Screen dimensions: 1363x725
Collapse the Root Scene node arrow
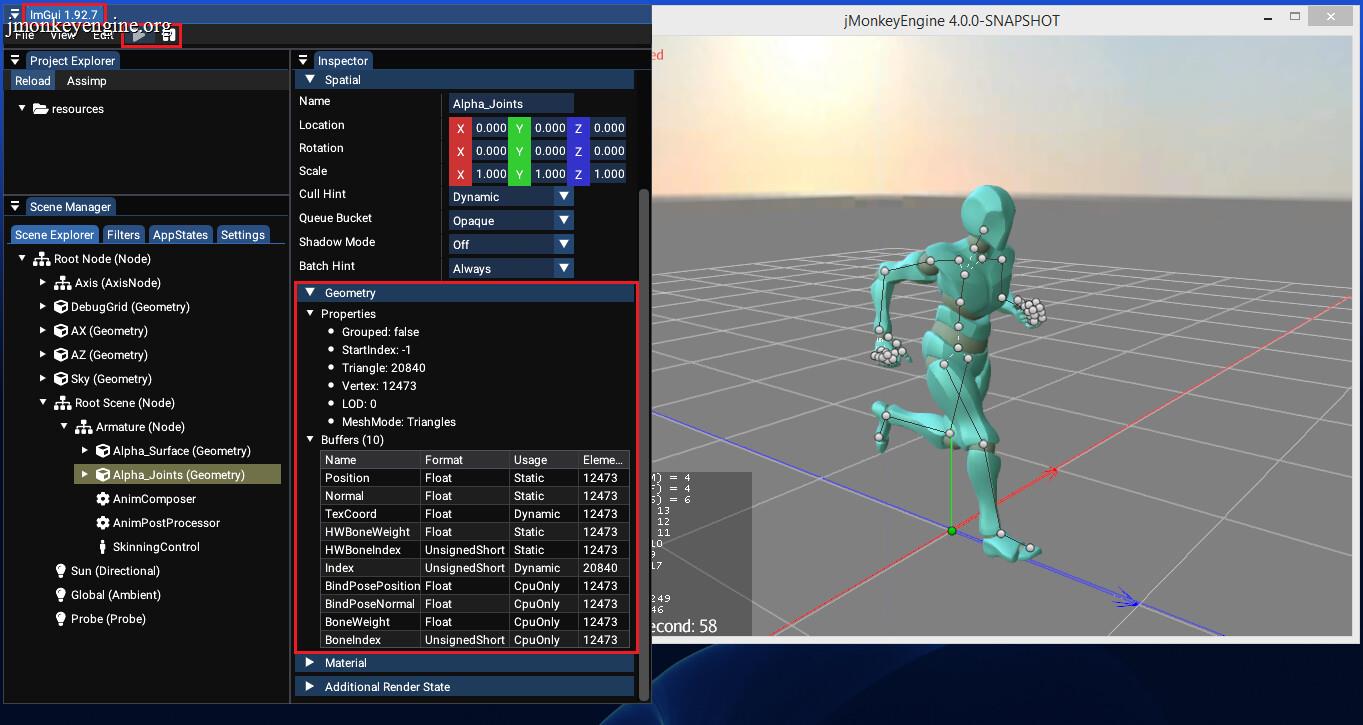[43, 403]
